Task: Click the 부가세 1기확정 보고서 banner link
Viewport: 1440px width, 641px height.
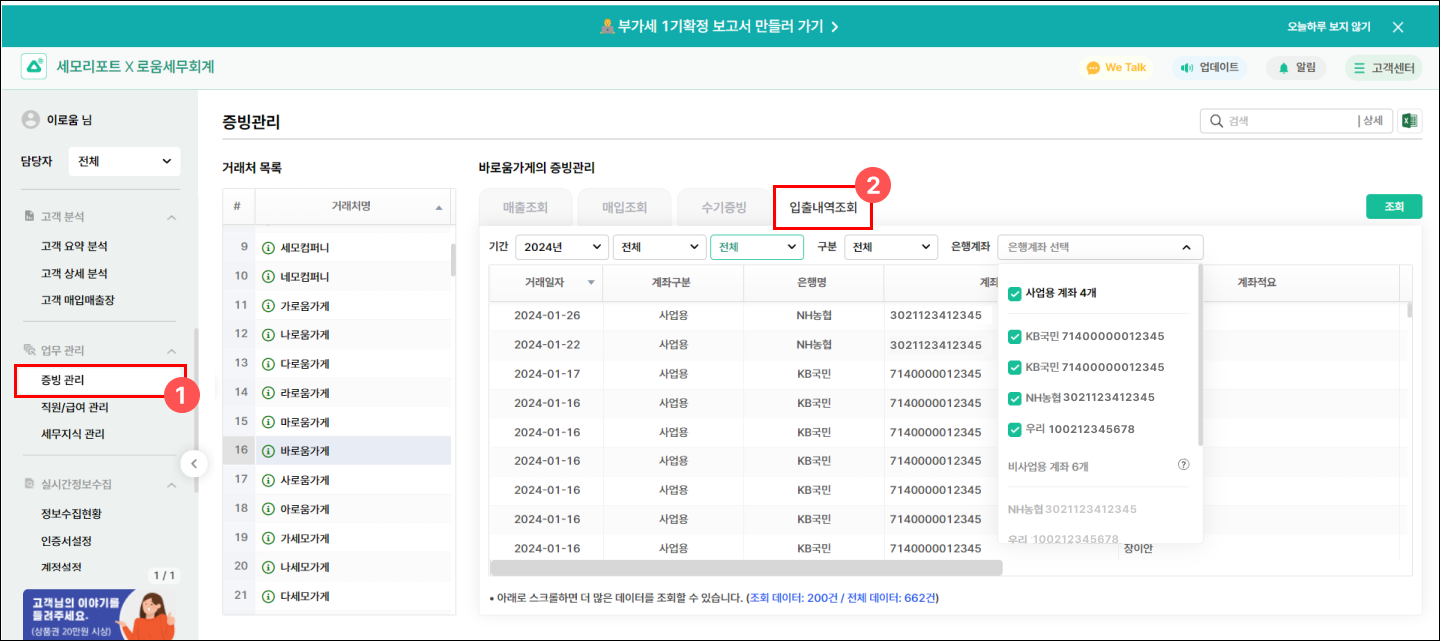Action: [x=719, y=27]
